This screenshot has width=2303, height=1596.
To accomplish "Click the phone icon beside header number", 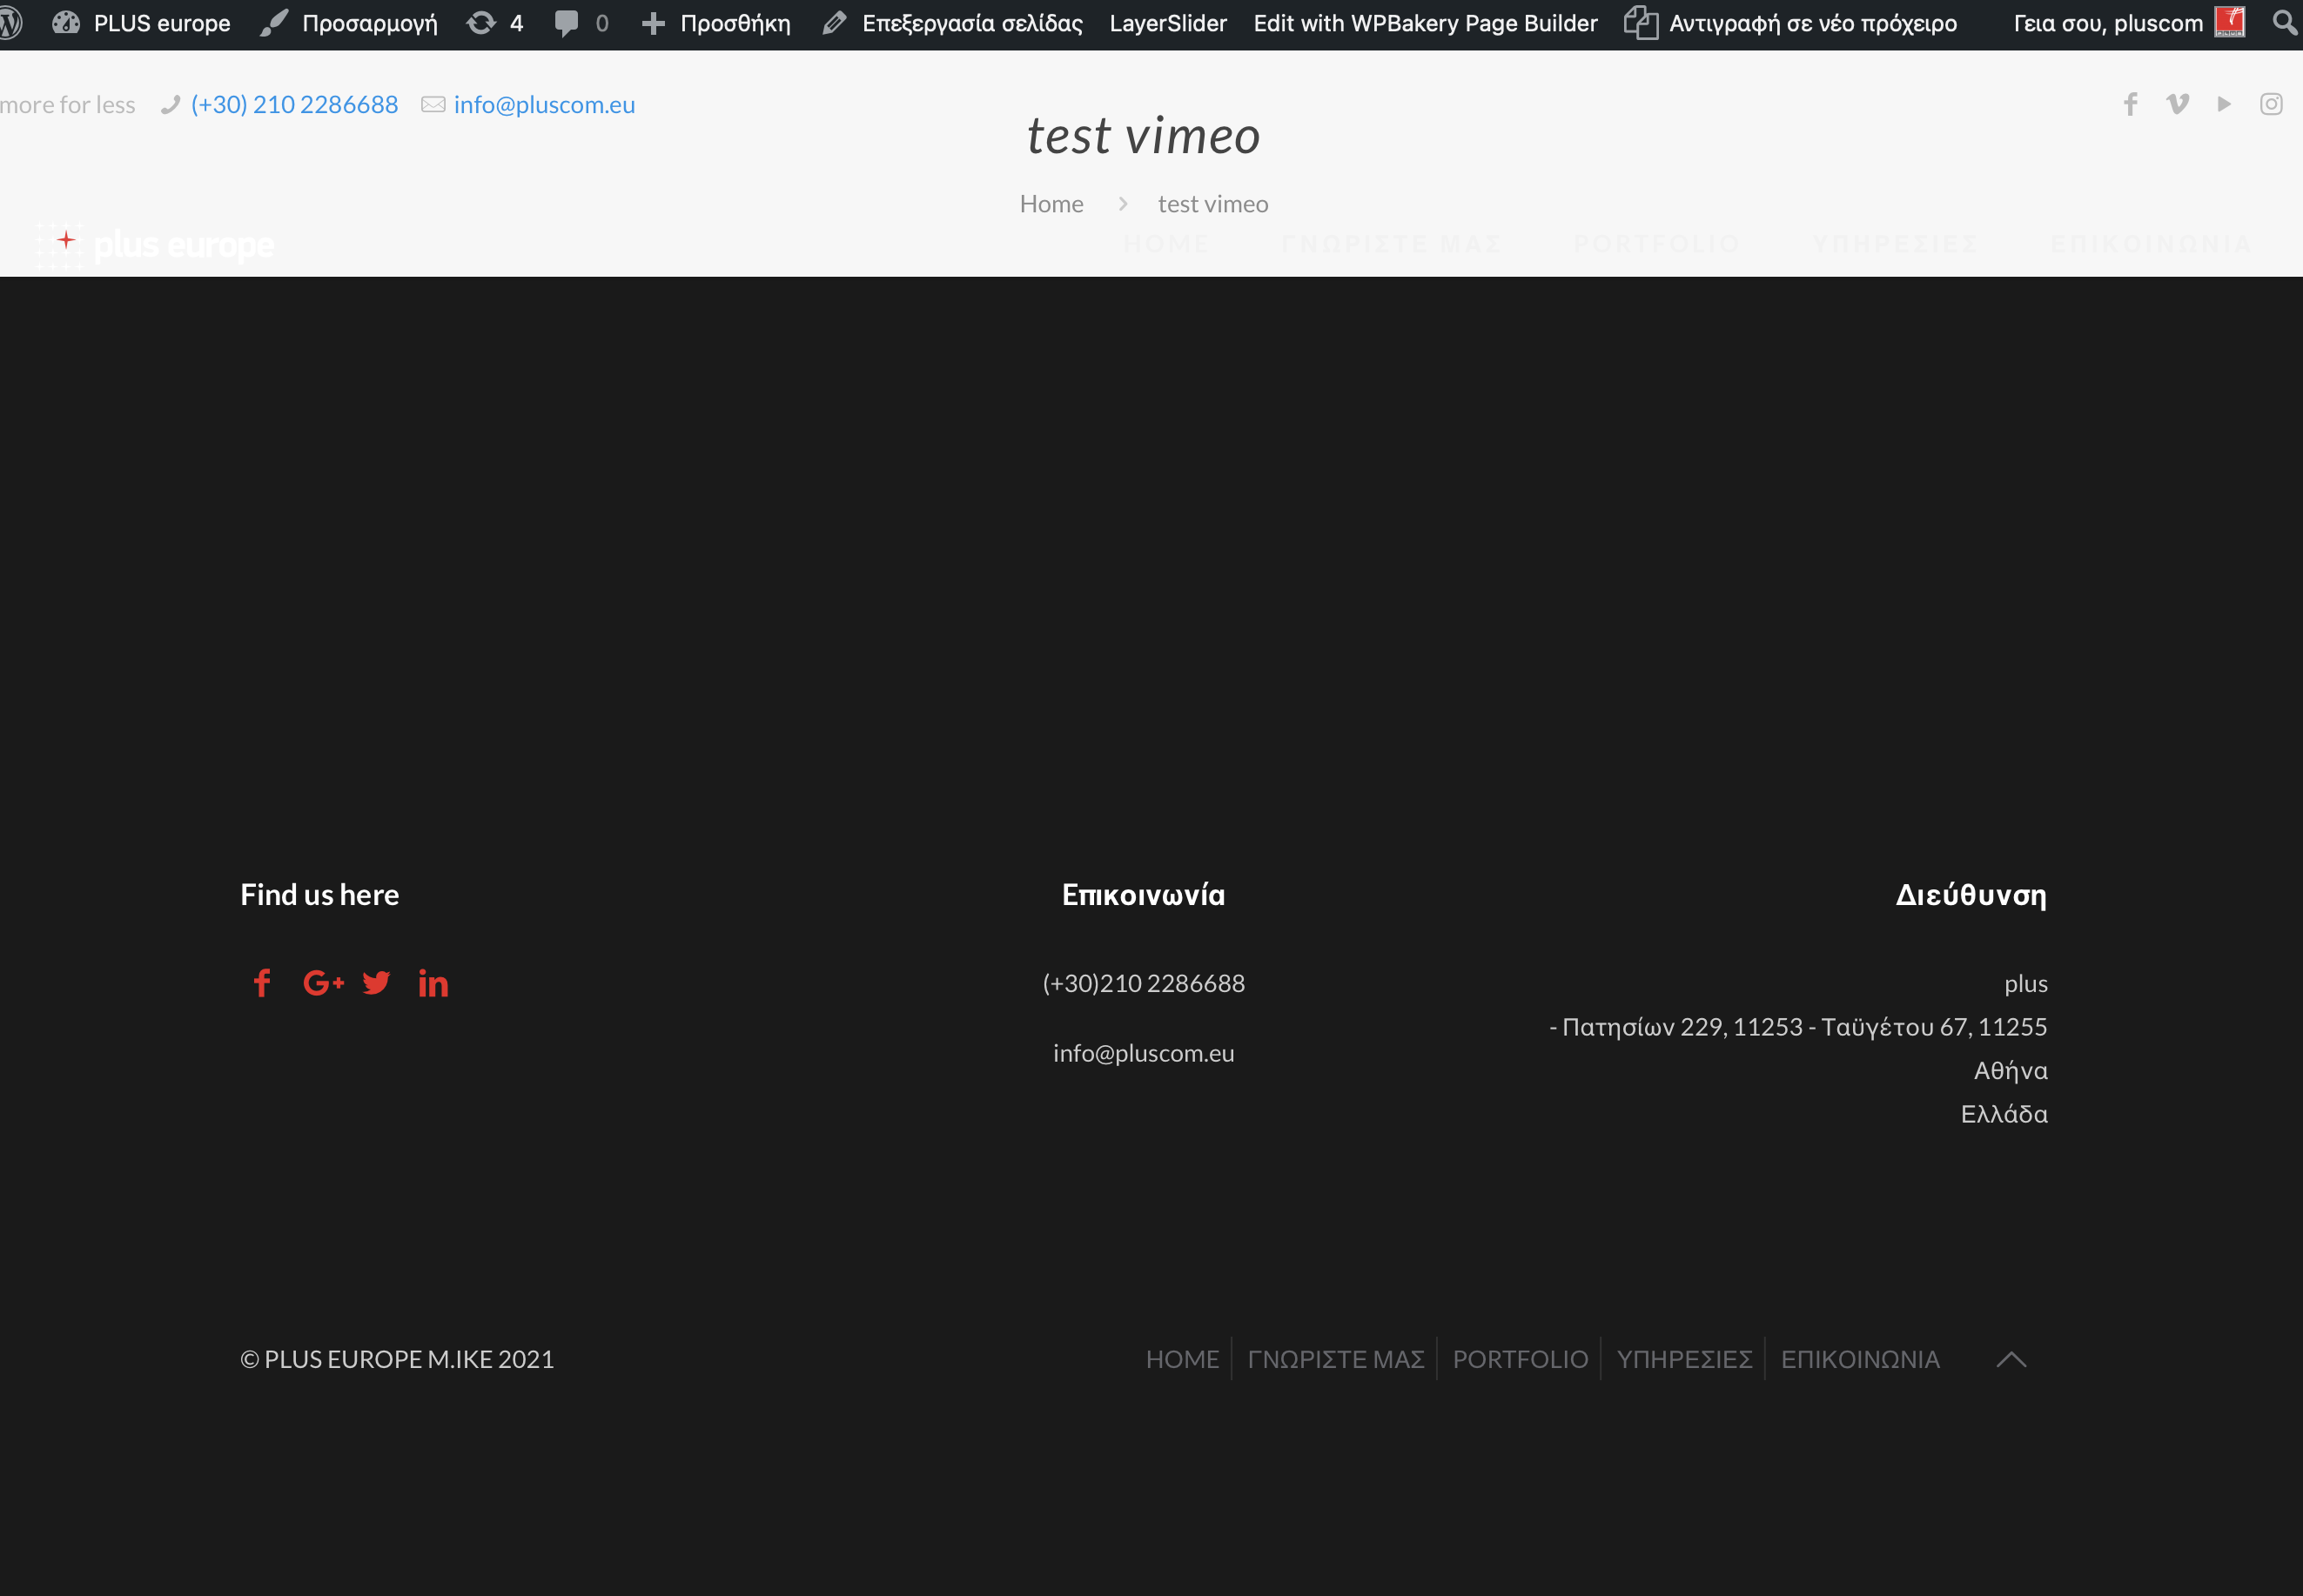I will (x=170, y=104).
